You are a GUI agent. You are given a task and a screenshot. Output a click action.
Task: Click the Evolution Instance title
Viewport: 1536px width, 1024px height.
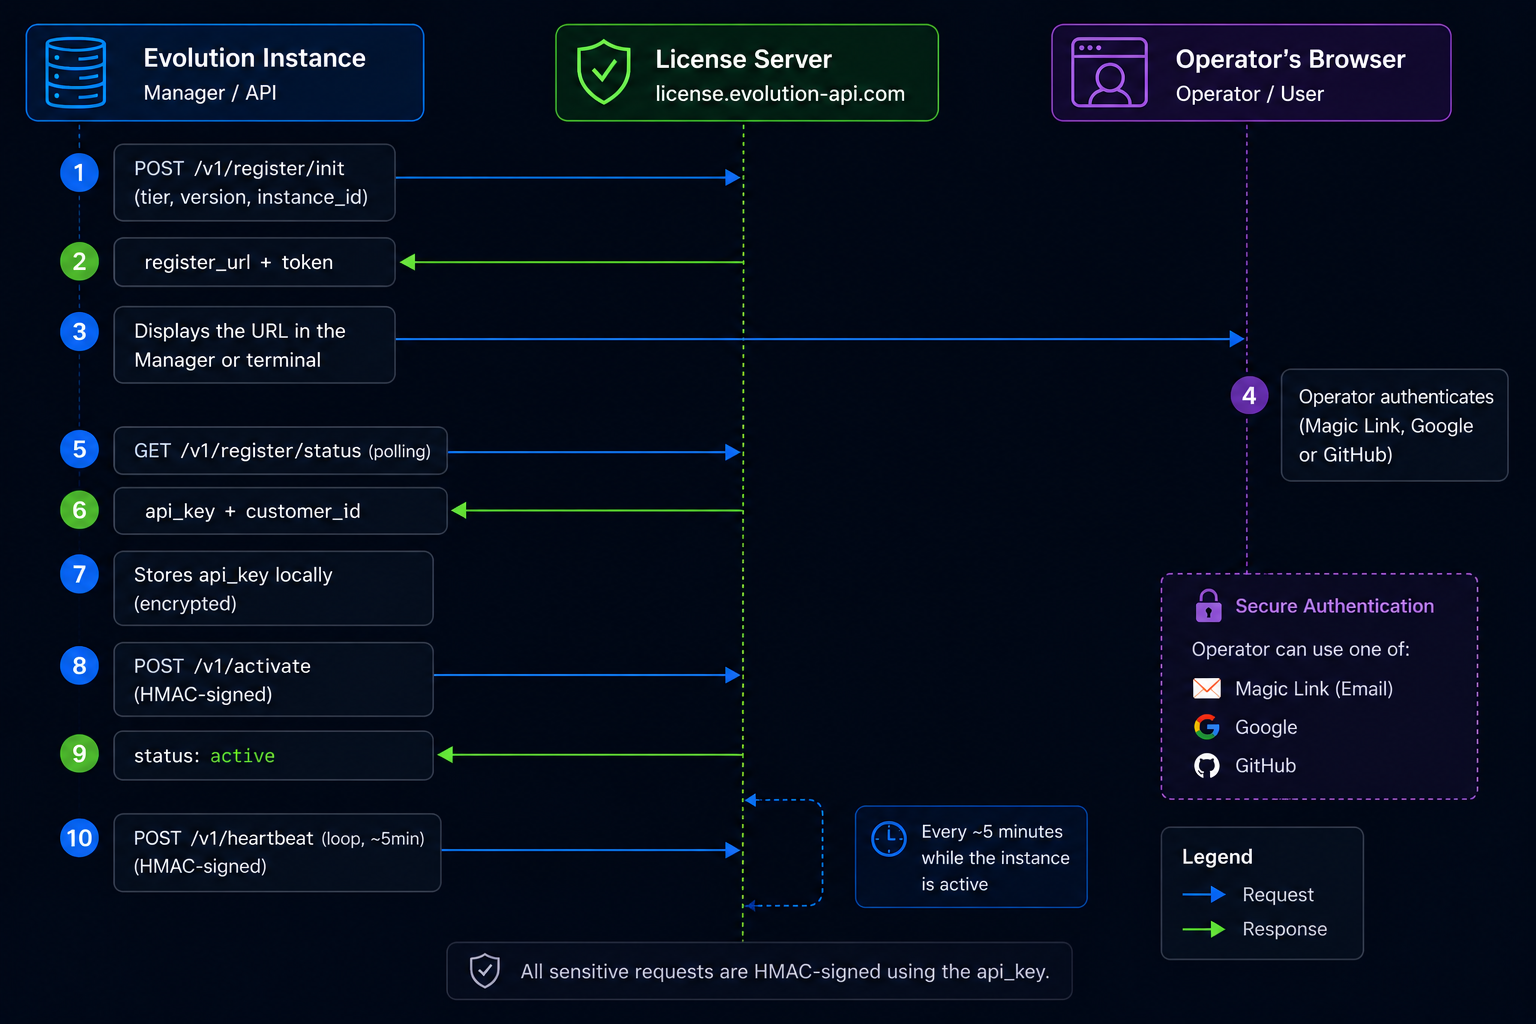pyautogui.click(x=254, y=58)
